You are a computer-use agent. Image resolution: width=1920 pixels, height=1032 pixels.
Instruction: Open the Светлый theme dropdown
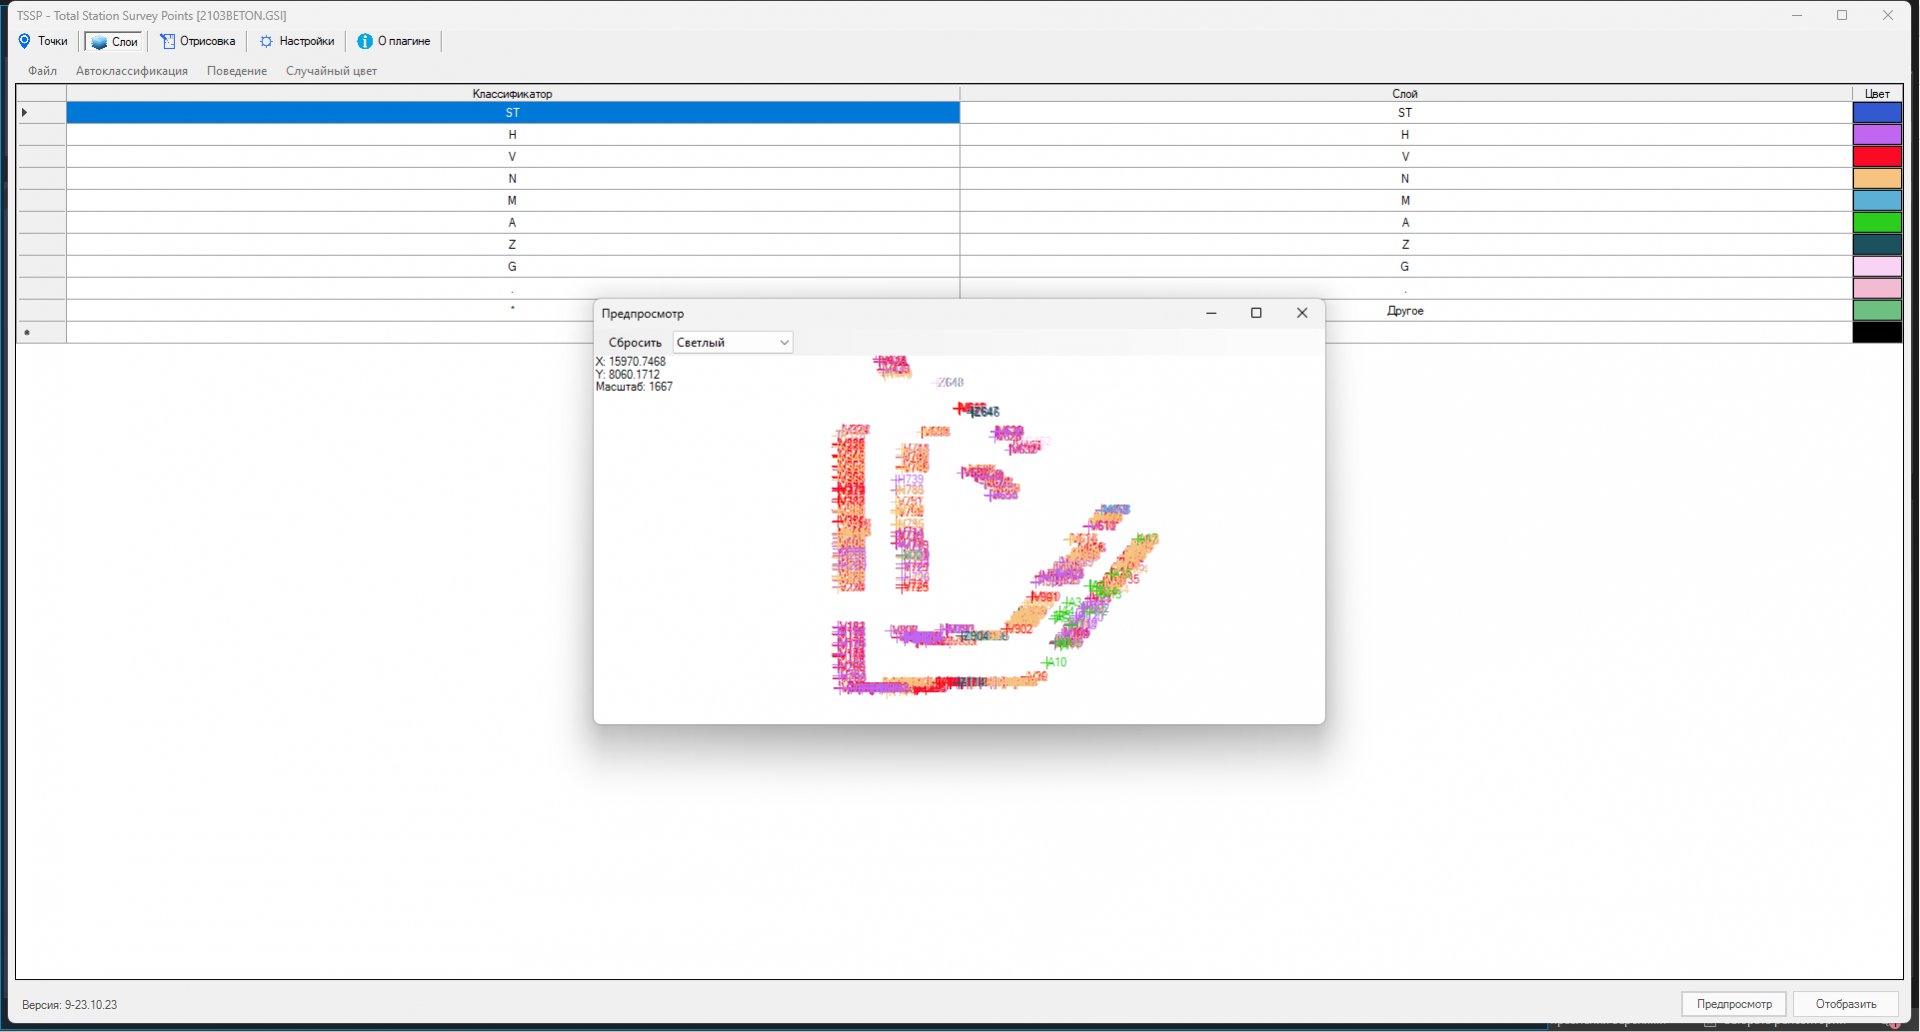(733, 343)
